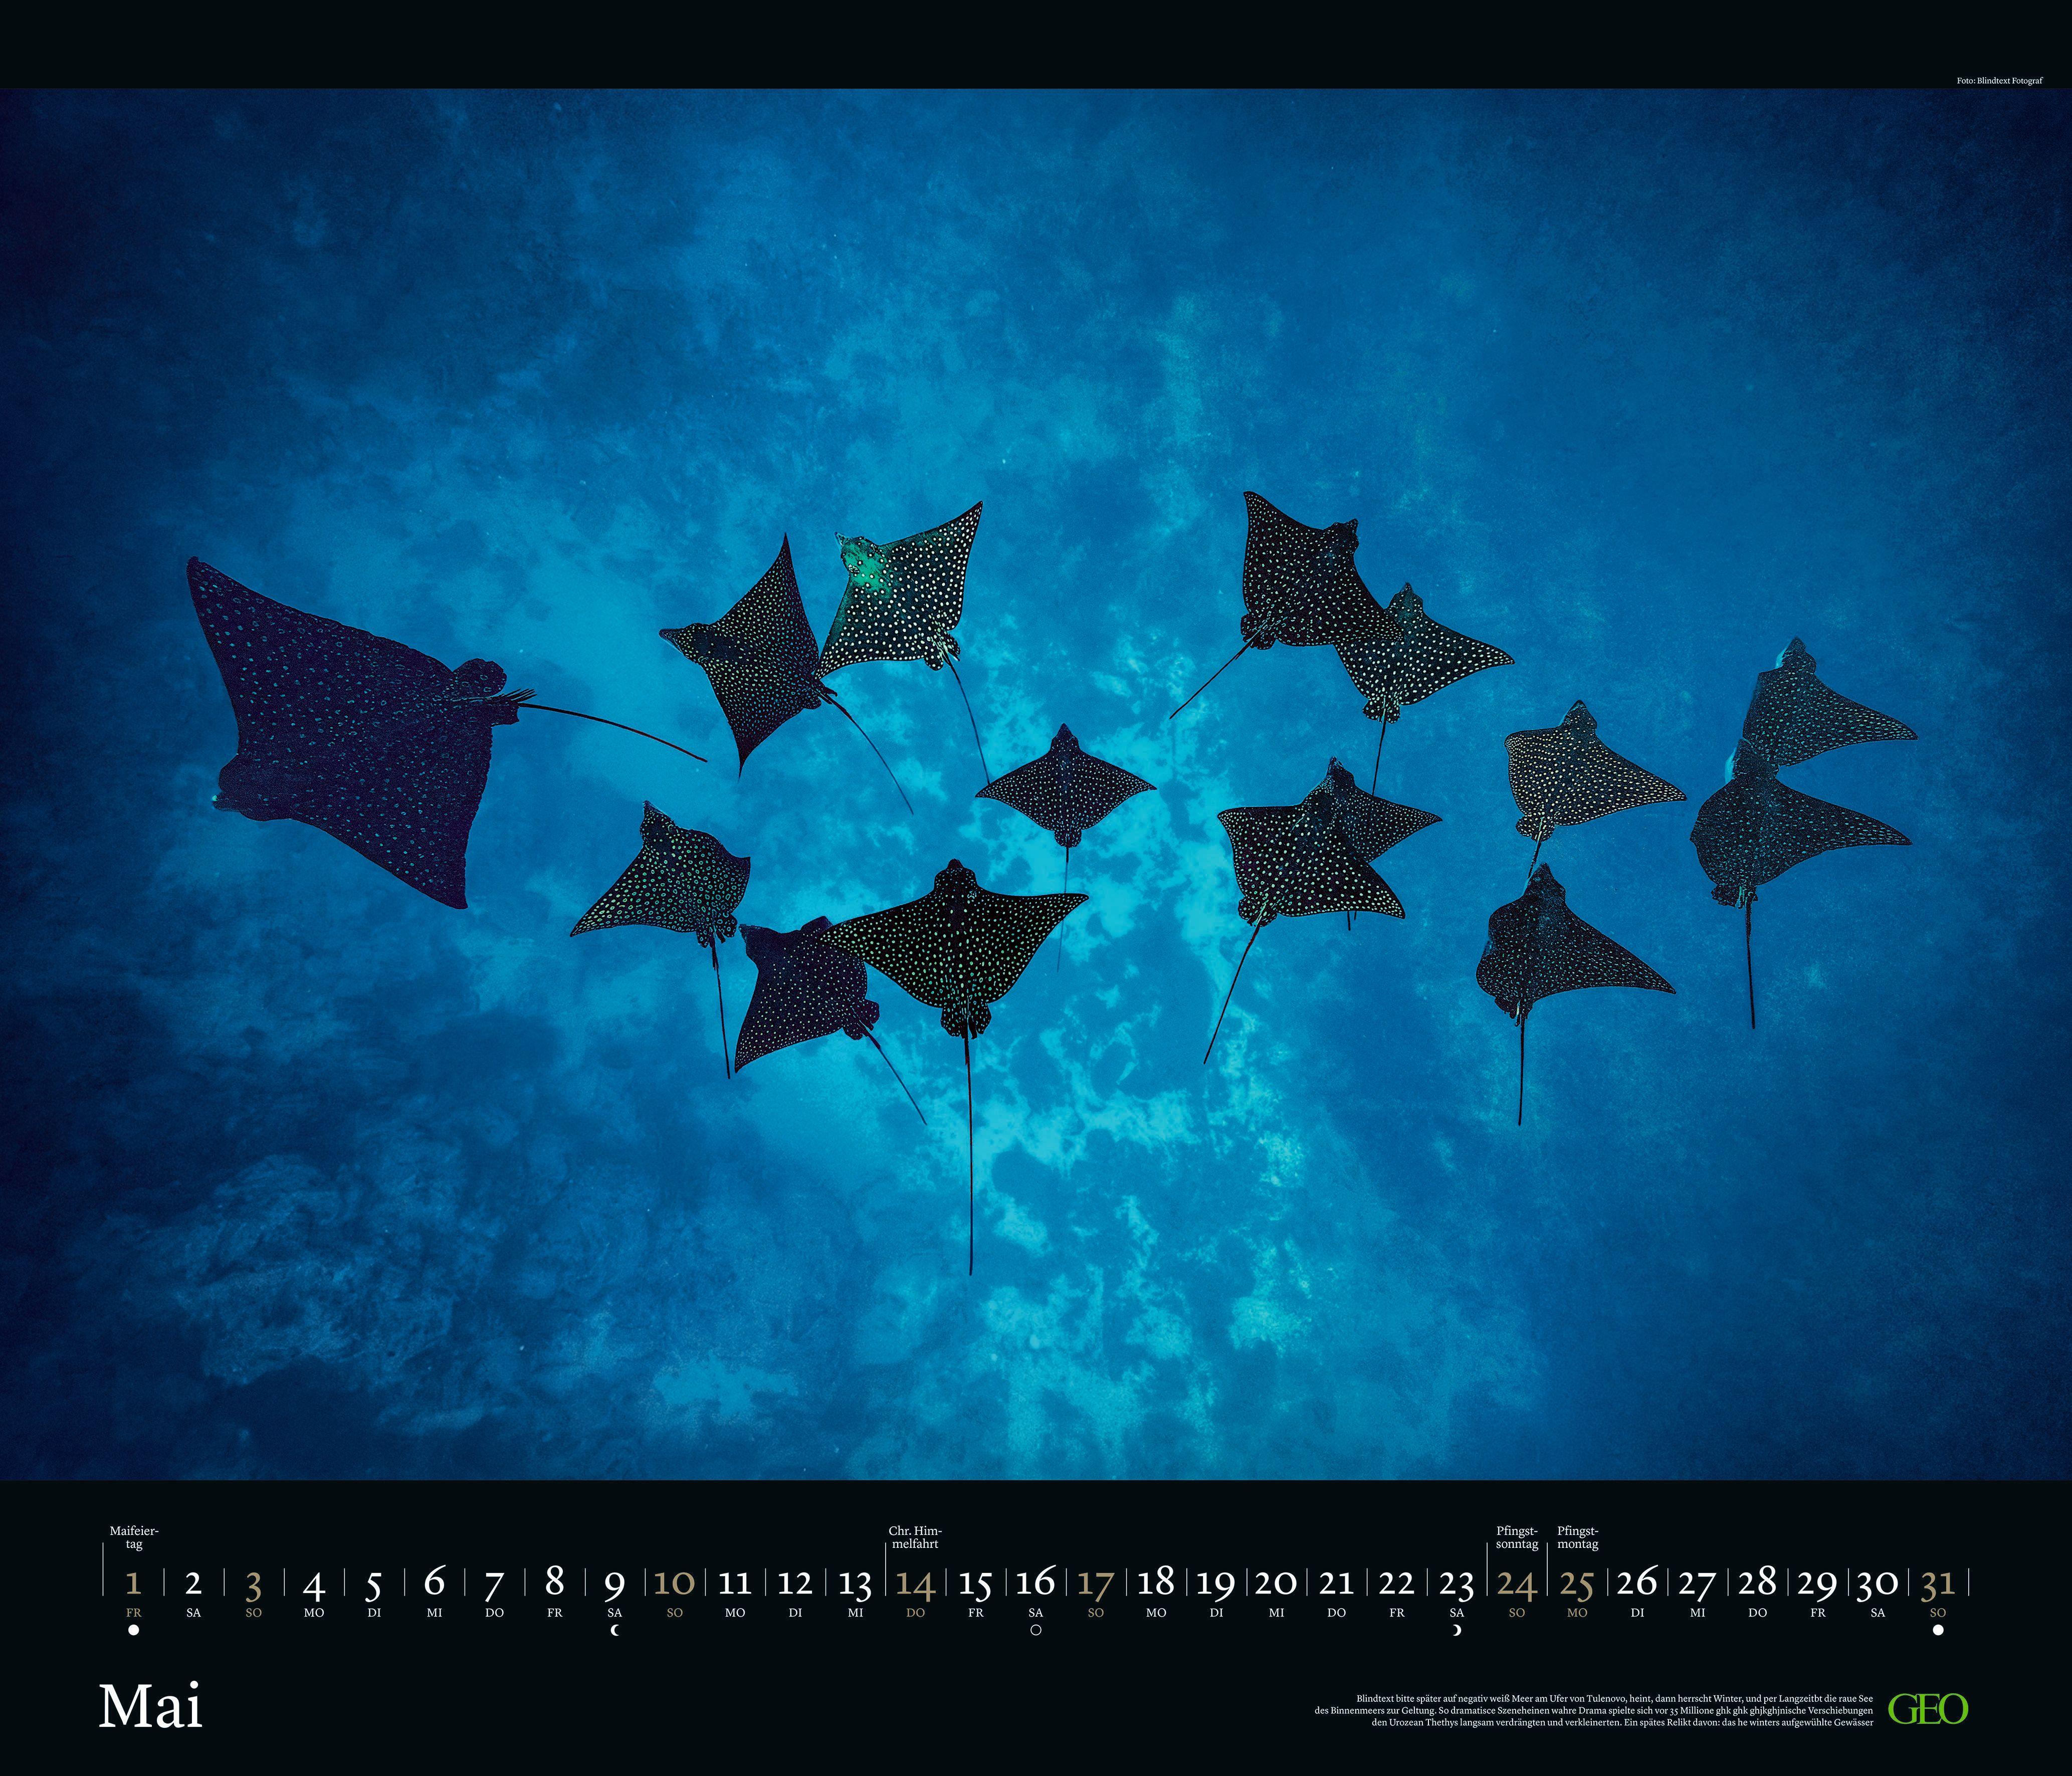
Task: Click the caption text paragraph beside the GEO logo
Action: tap(1594, 1710)
